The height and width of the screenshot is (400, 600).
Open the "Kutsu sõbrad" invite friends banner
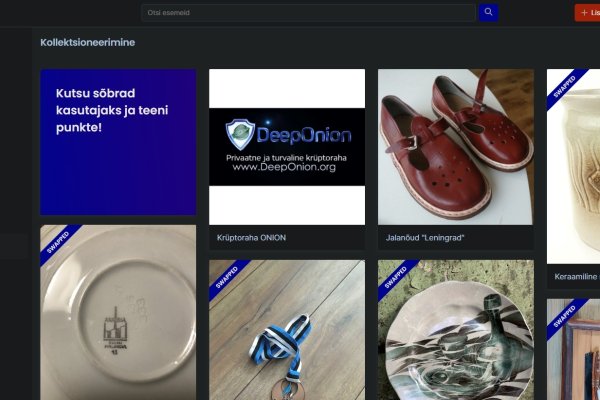[118, 142]
